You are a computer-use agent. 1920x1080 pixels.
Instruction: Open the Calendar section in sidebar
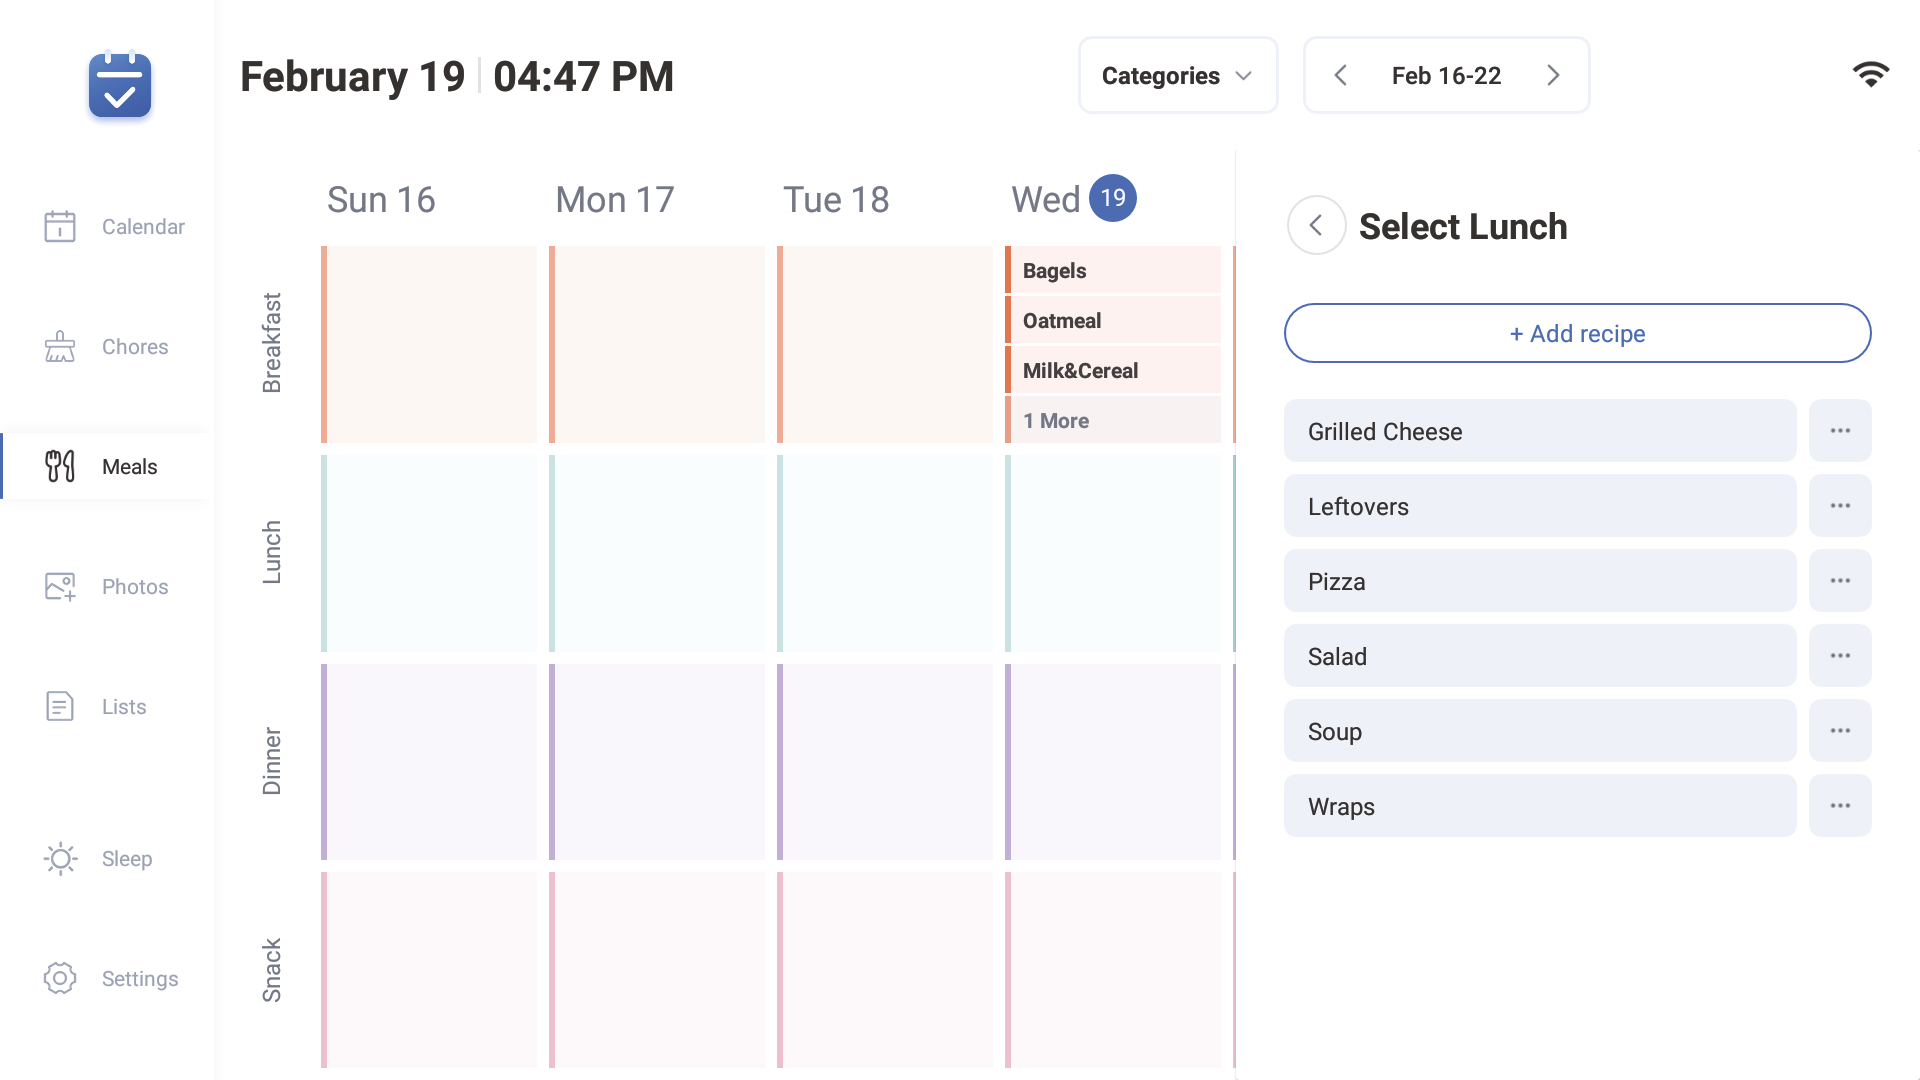click(113, 226)
